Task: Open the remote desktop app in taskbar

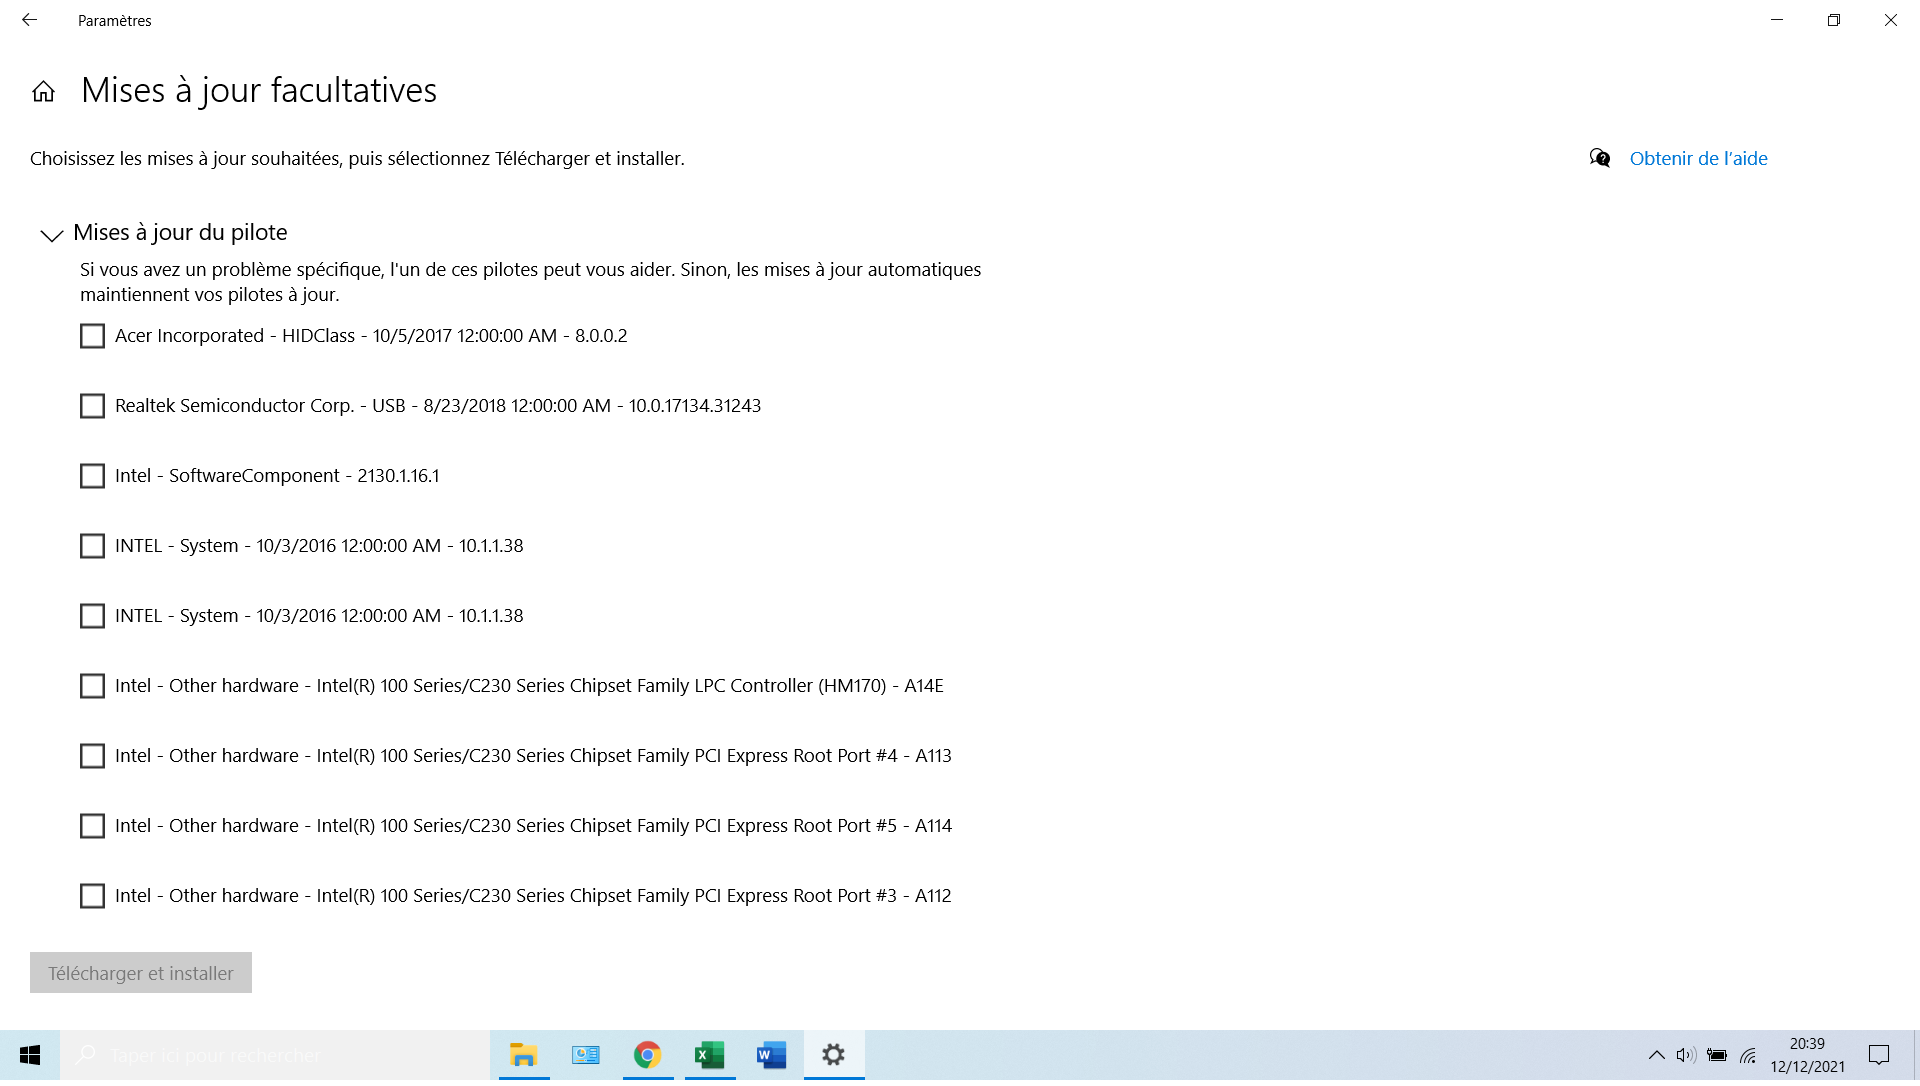Action: point(585,1055)
